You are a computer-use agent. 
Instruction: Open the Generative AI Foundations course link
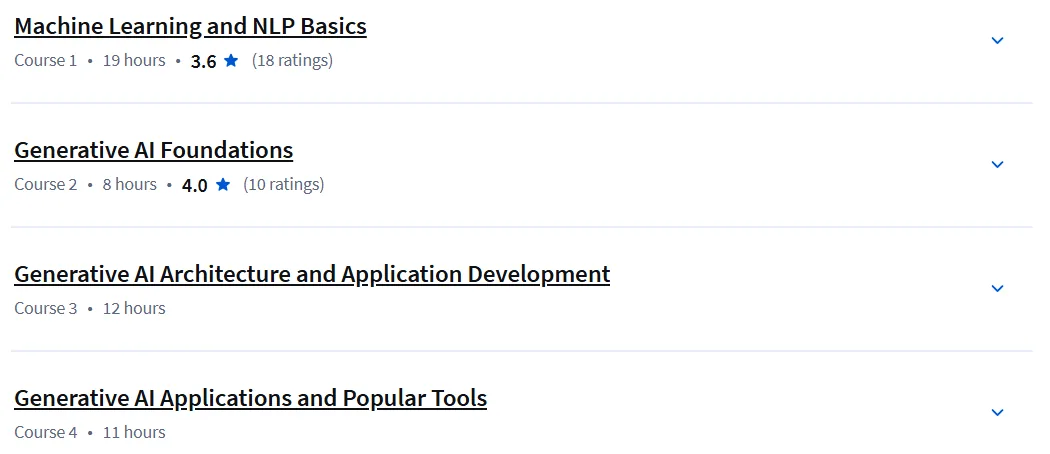153,150
